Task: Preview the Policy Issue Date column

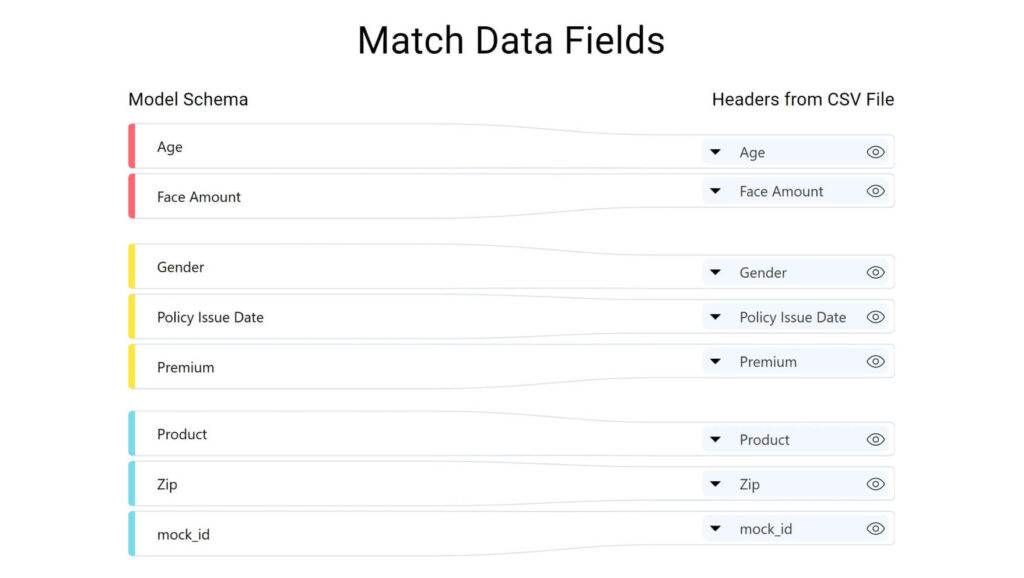Action: click(875, 317)
